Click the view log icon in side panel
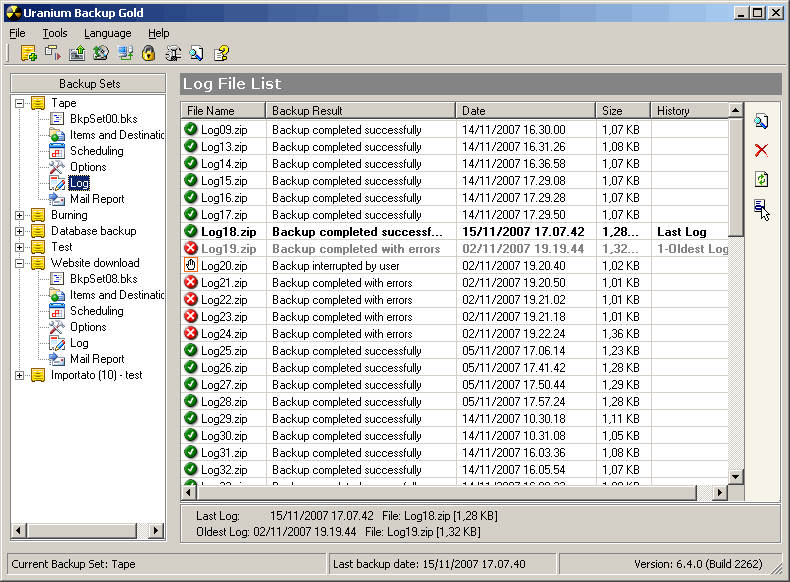790x582 pixels. coord(761,121)
